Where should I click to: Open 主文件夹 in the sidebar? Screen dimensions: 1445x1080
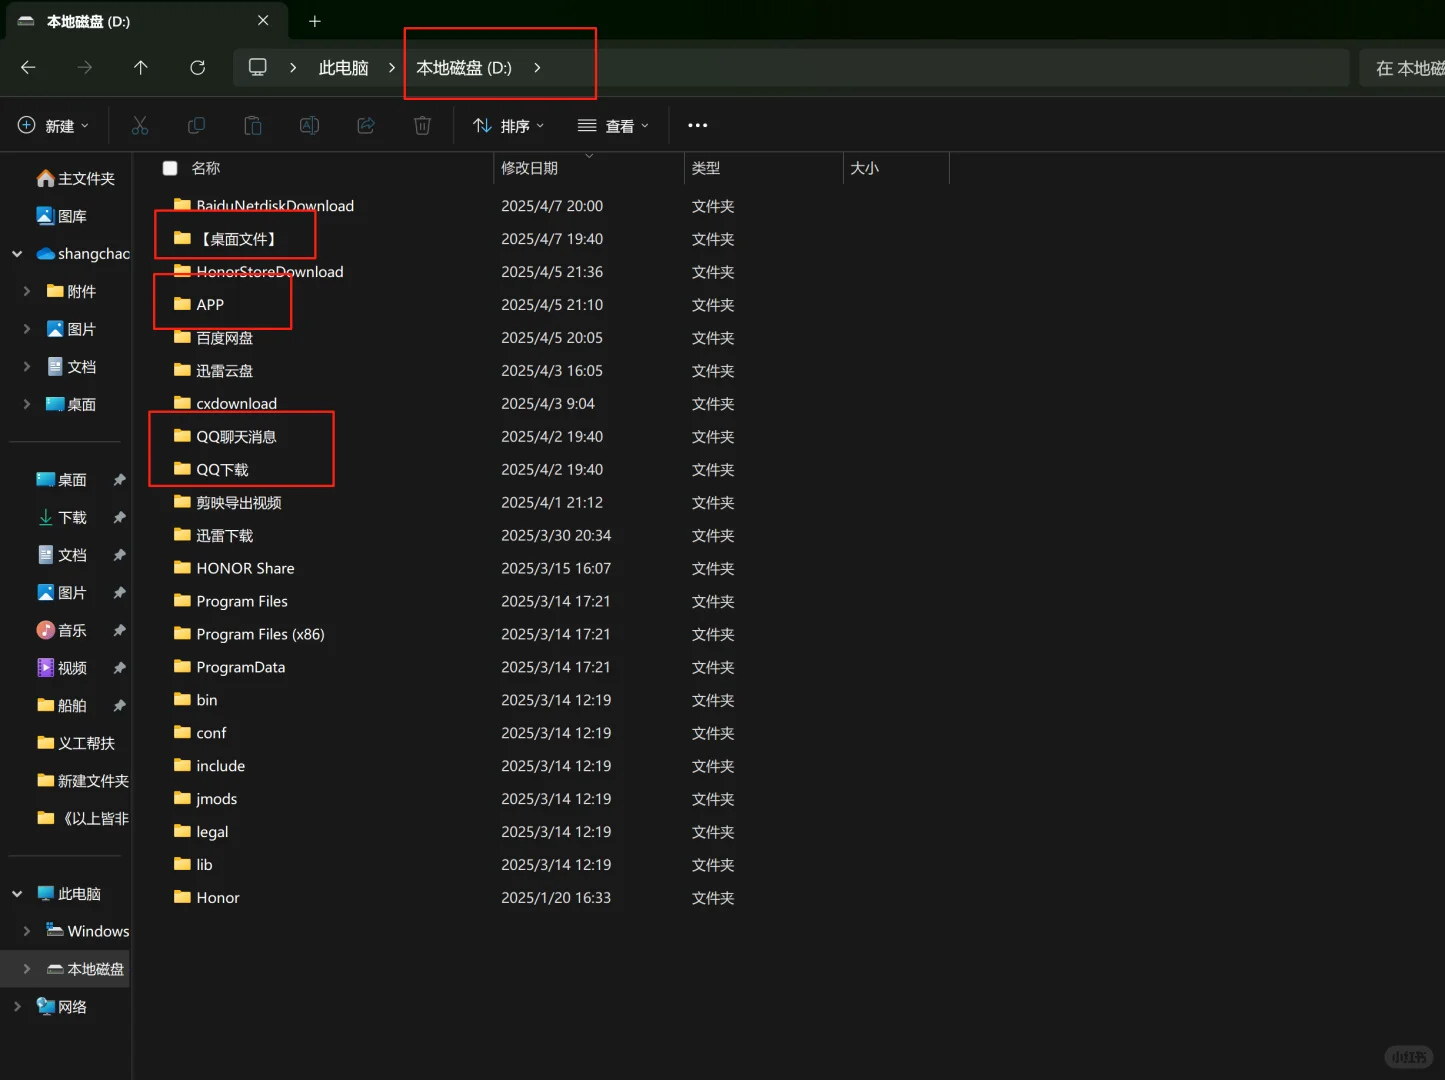(x=75, y=179)
